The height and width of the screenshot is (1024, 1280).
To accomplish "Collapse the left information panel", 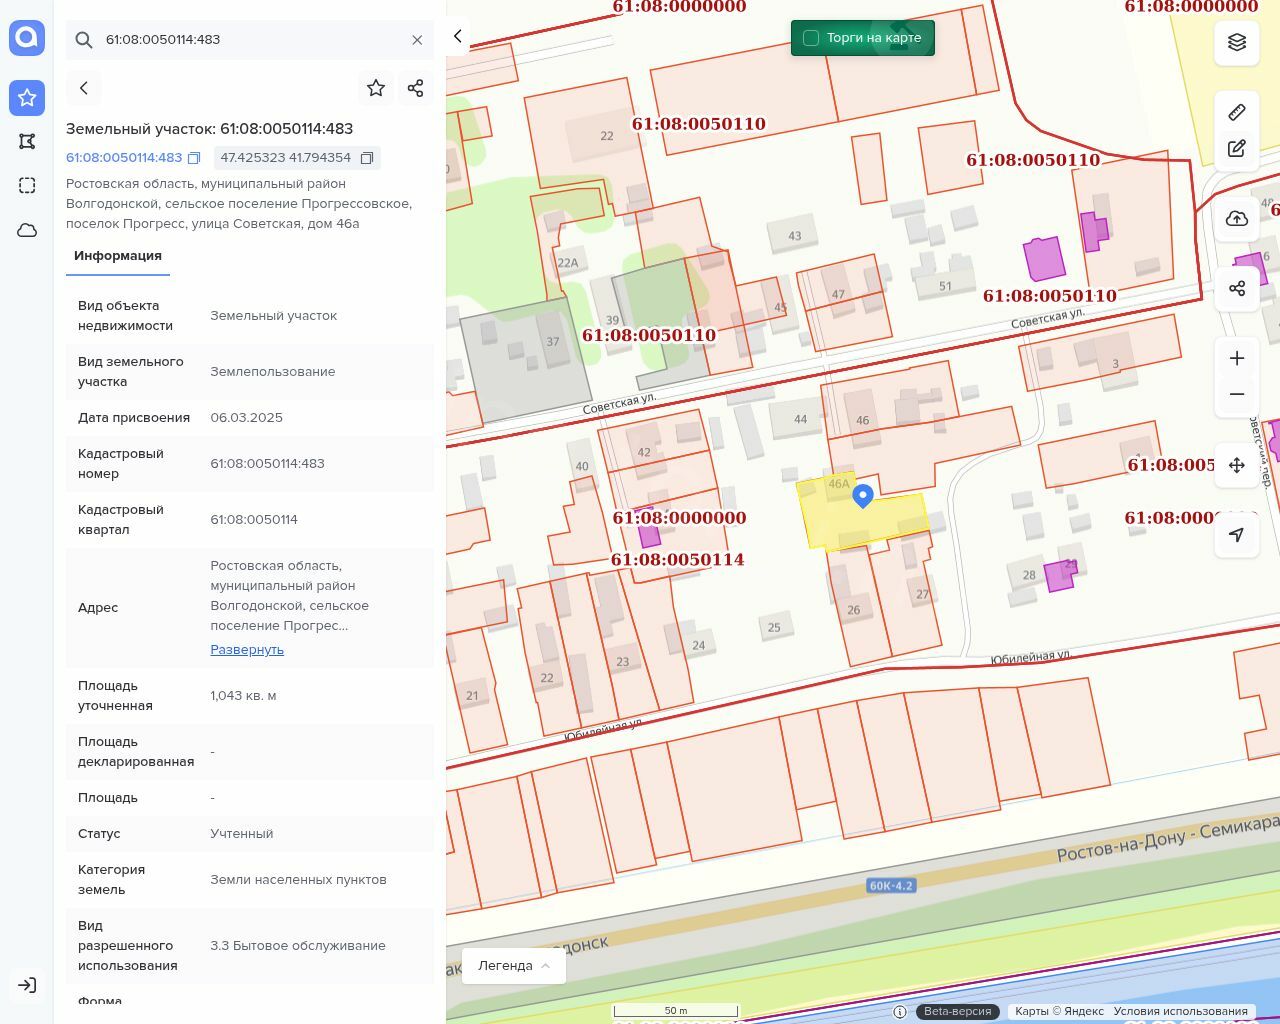I will [457, 36].
